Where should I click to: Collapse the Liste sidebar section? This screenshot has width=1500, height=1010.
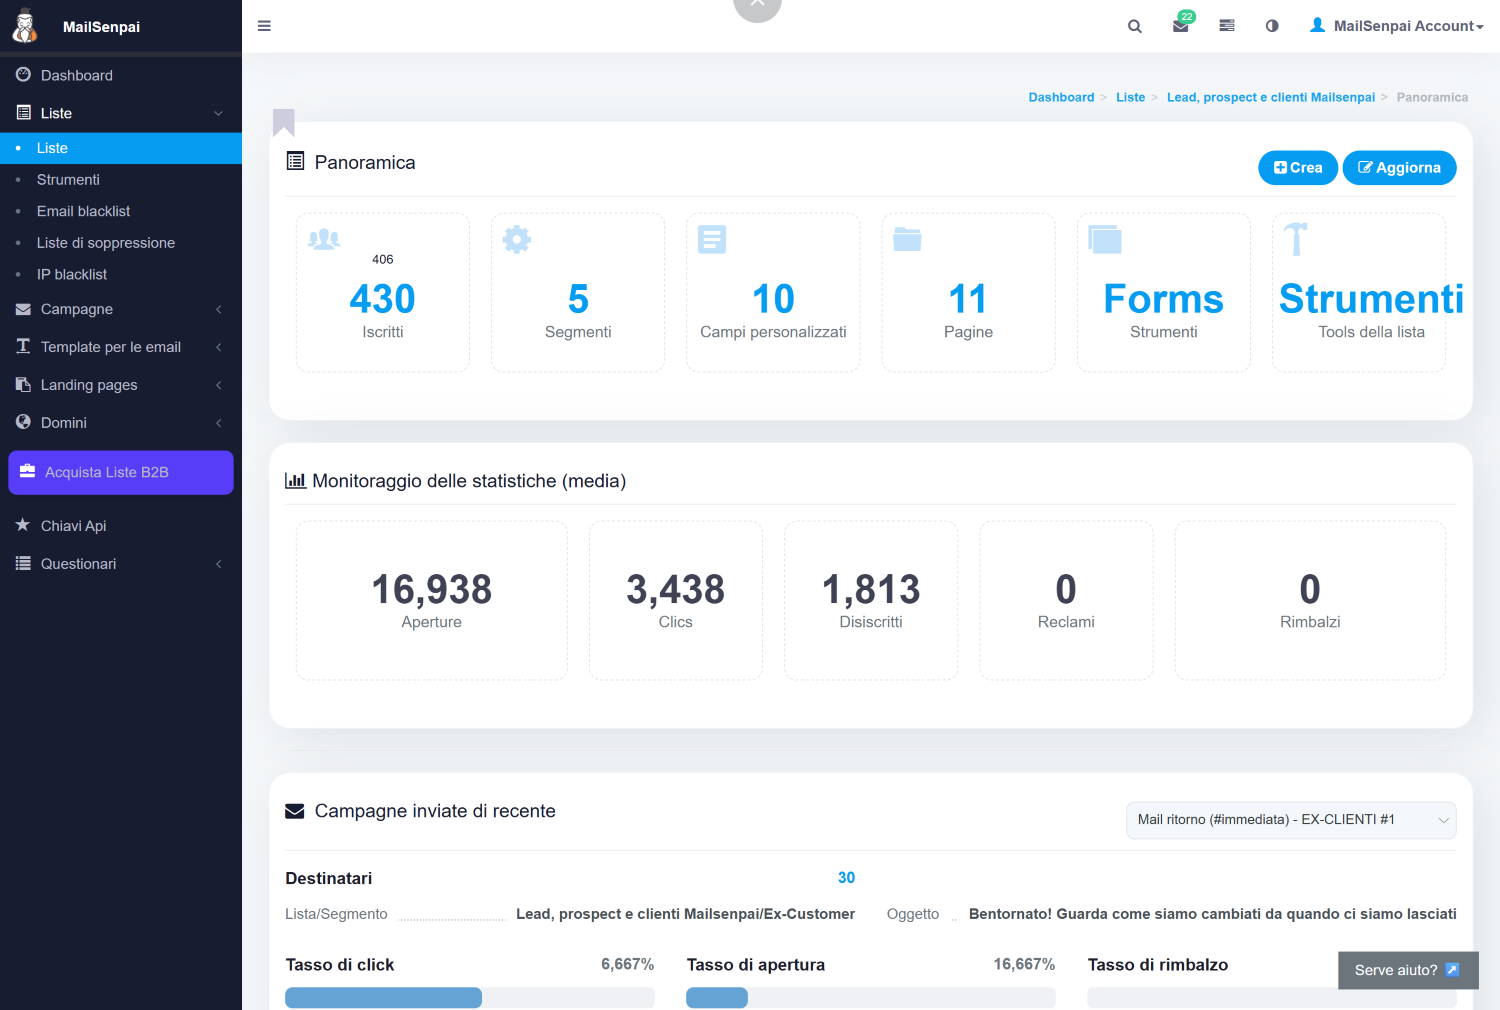120,113
